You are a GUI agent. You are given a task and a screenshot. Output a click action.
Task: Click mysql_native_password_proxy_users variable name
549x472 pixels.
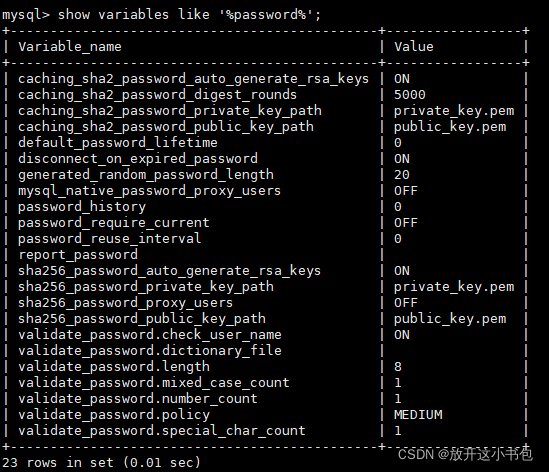(x=150, y=191)
